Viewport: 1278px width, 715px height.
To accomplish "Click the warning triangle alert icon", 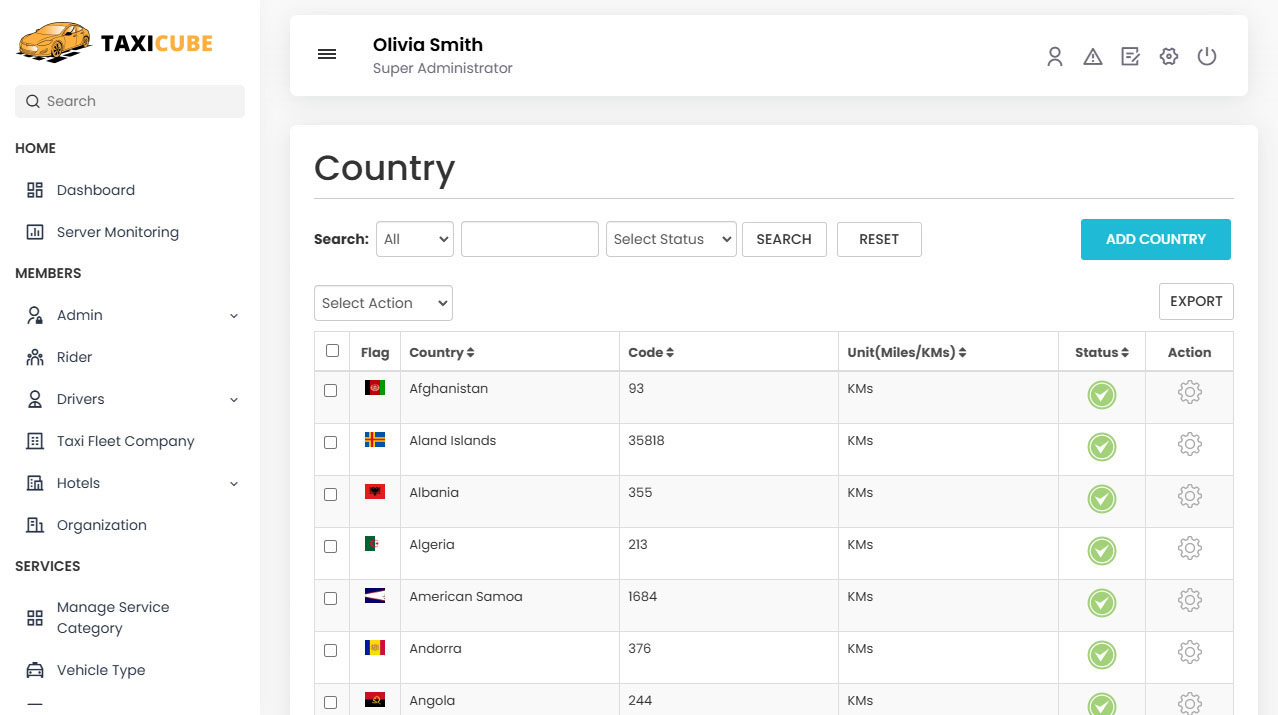I will click(x=1092, y=57).
